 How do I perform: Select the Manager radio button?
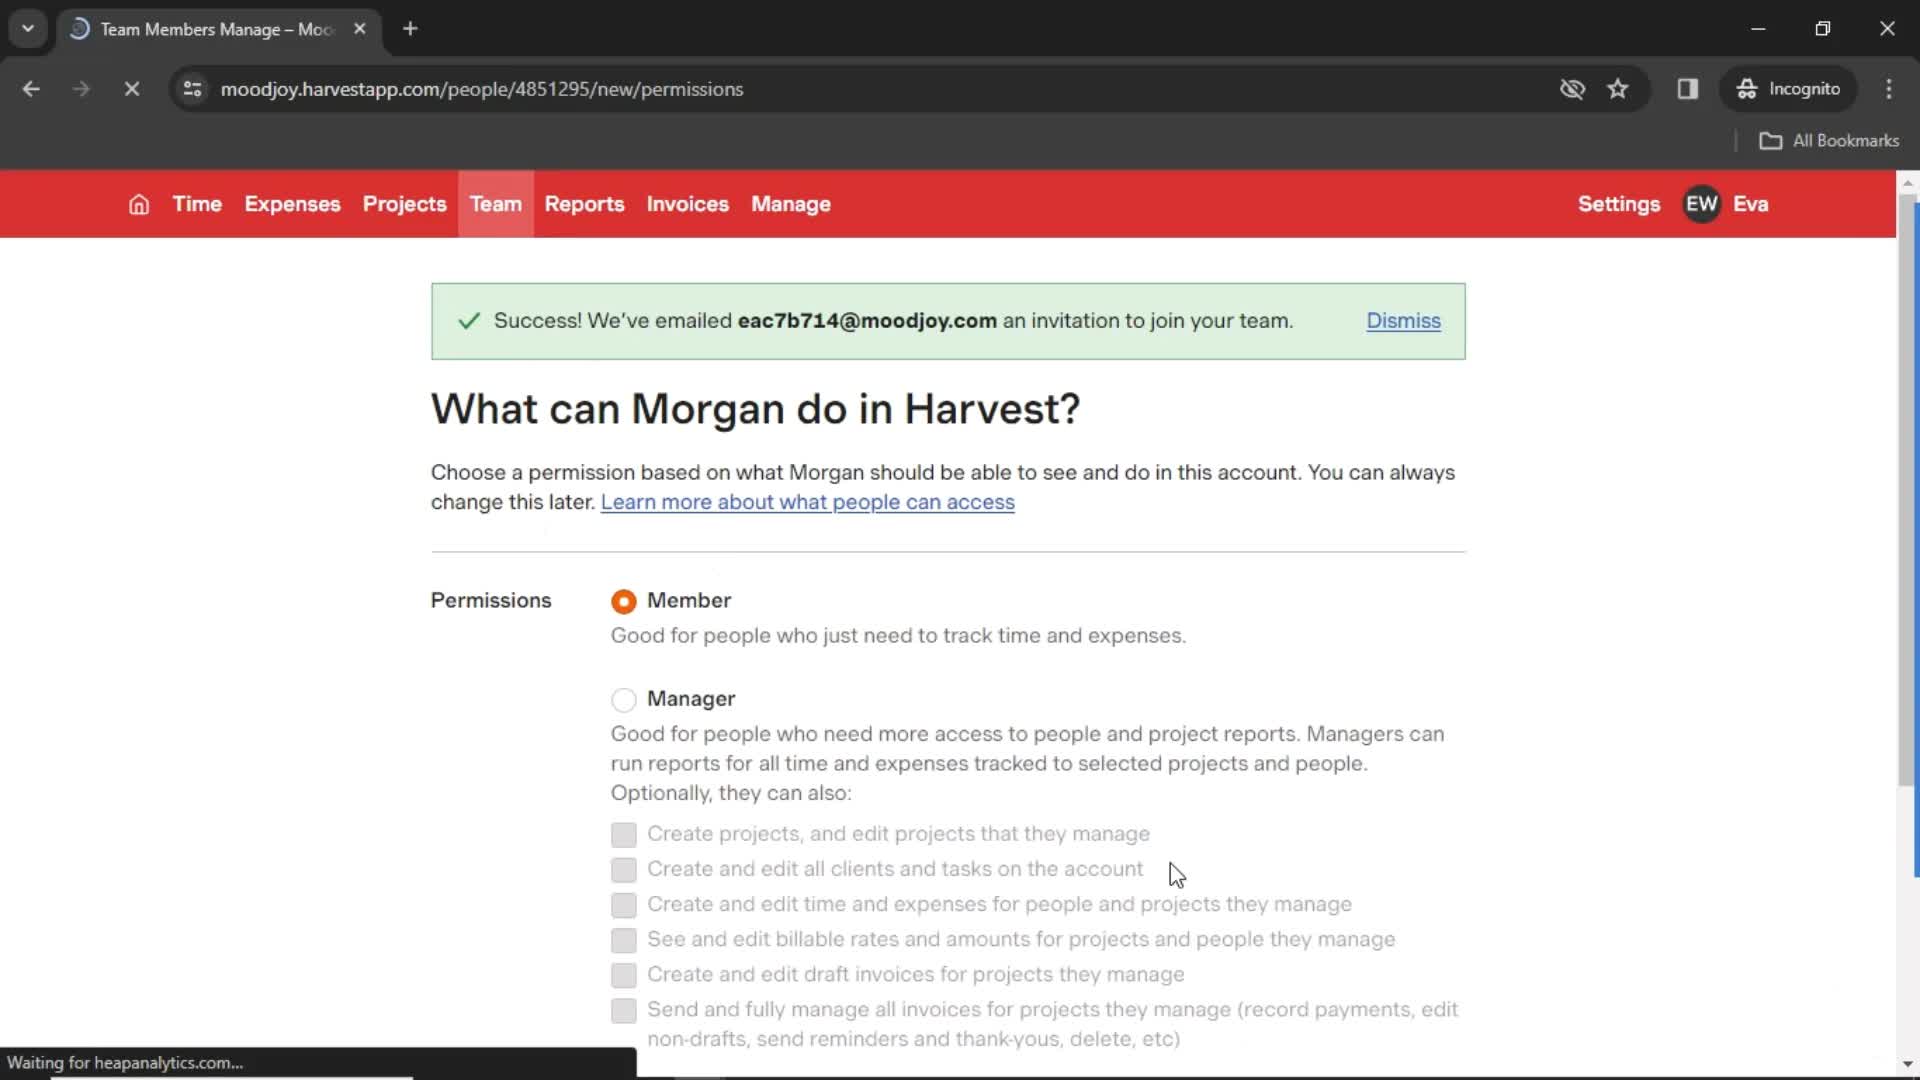pos(622,699)
